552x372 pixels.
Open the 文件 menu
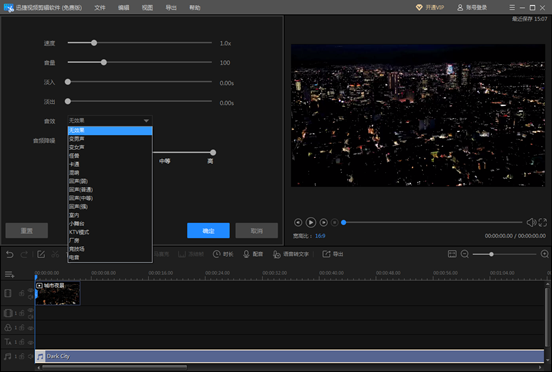tap(100, 7)
